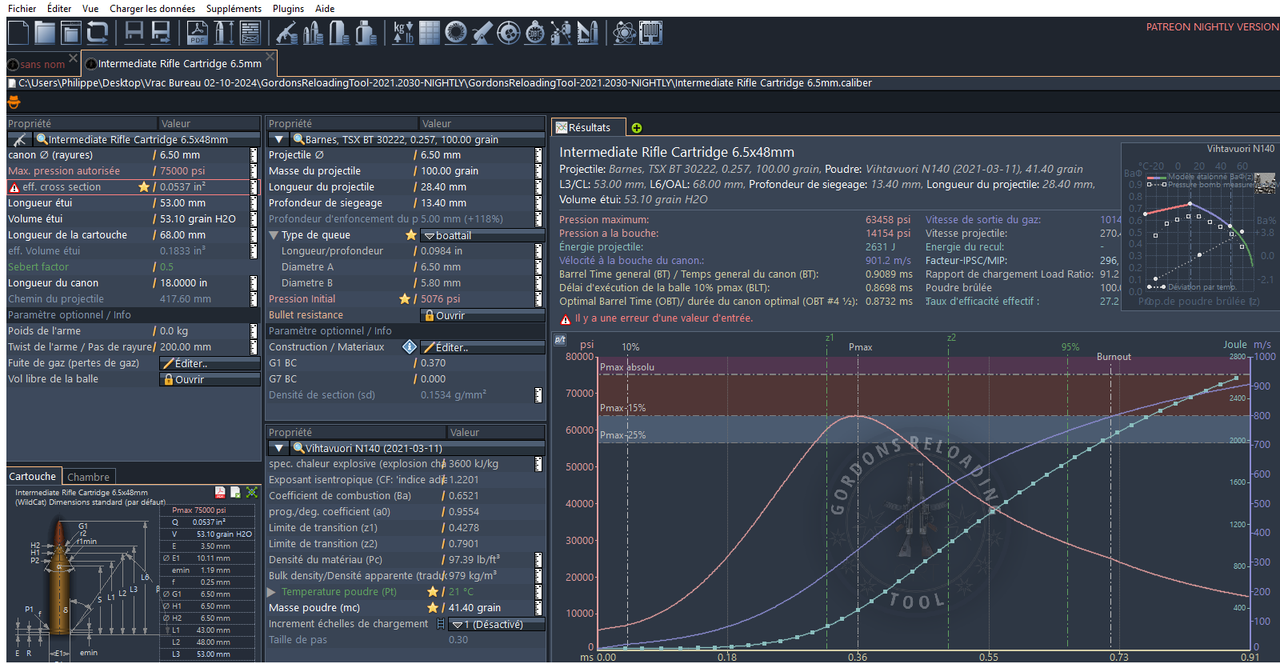The height and width of the screenshot is (664, 1280).
Task: Click the new file toolbar icon
Action: pos(18,33)
